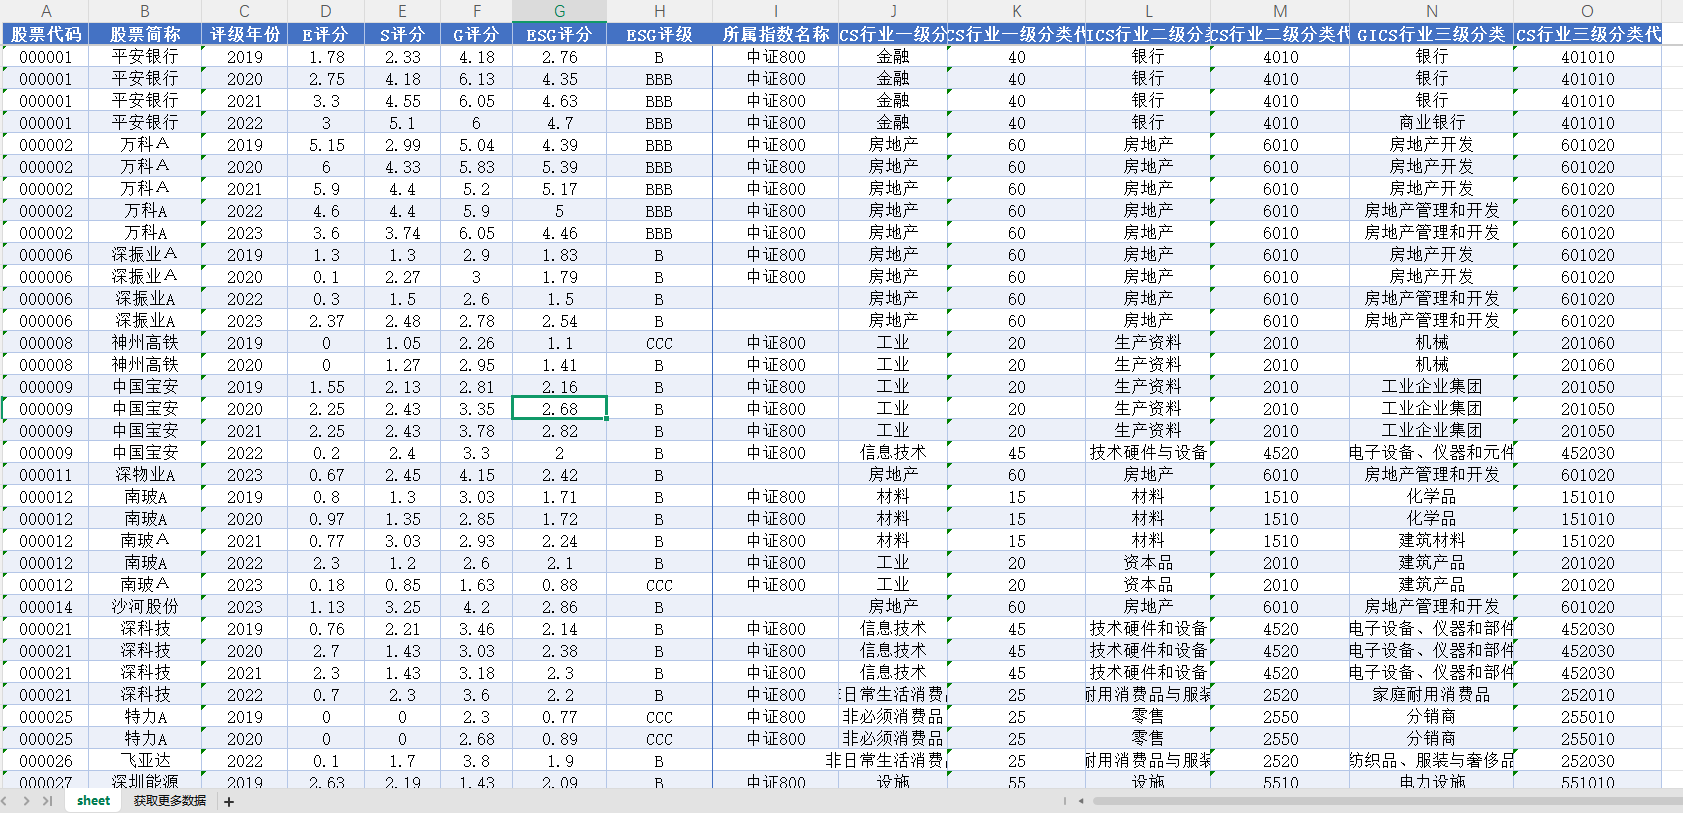Select the highlighted column G header
Viewport: 1683px width, 813px height.
pos(559,11)
